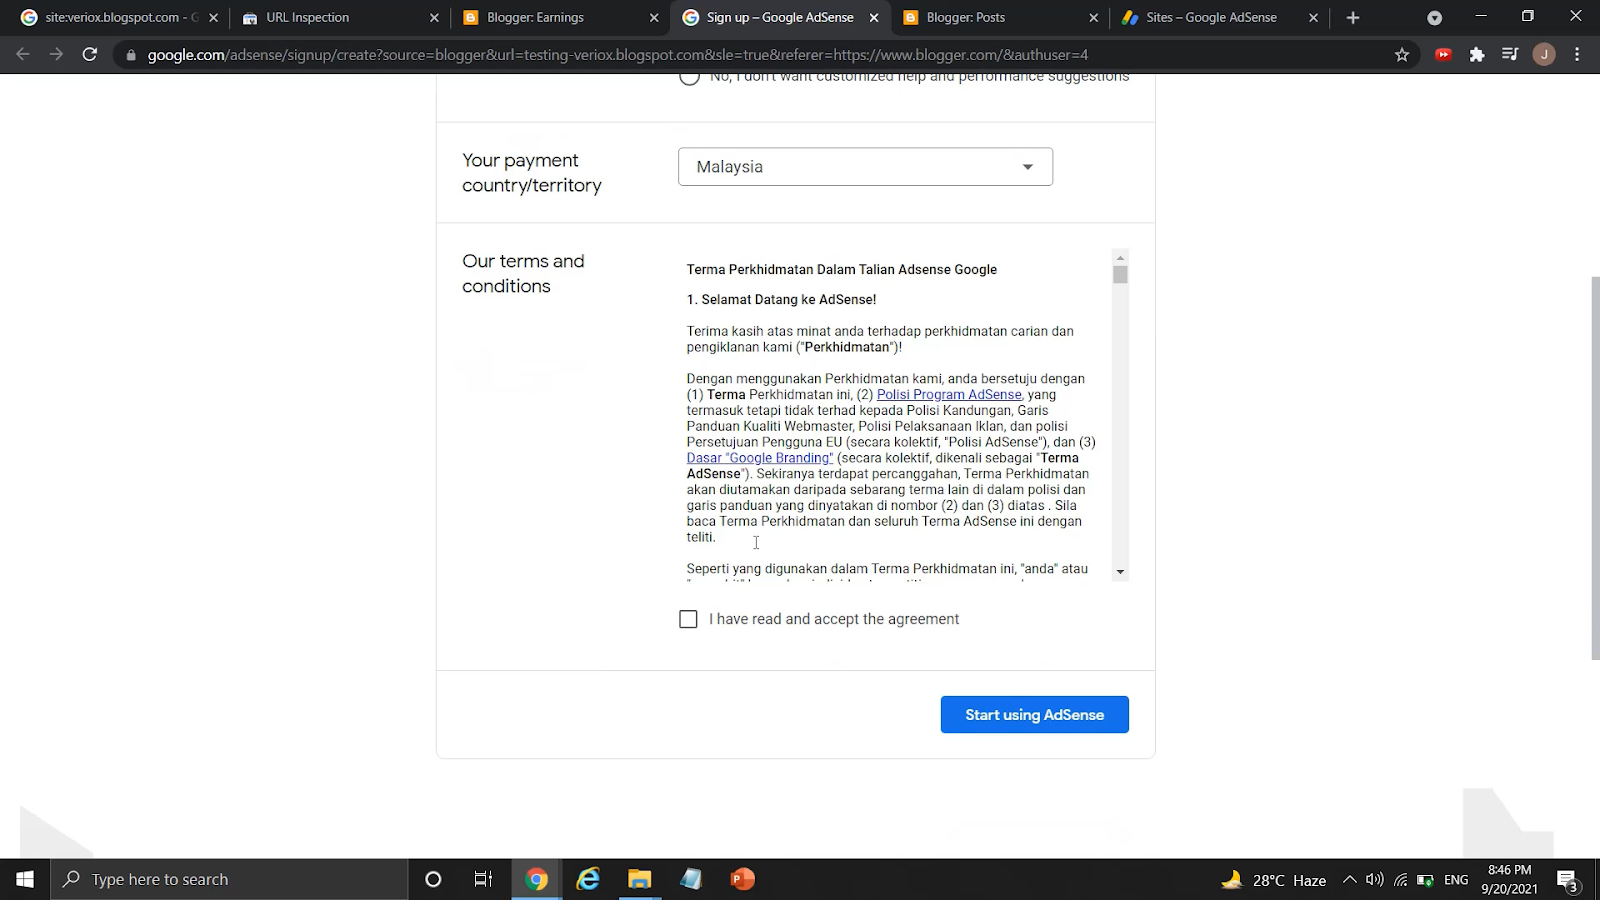Open the media control playlist icon

pyautogui.click(x=1510, y=55)
